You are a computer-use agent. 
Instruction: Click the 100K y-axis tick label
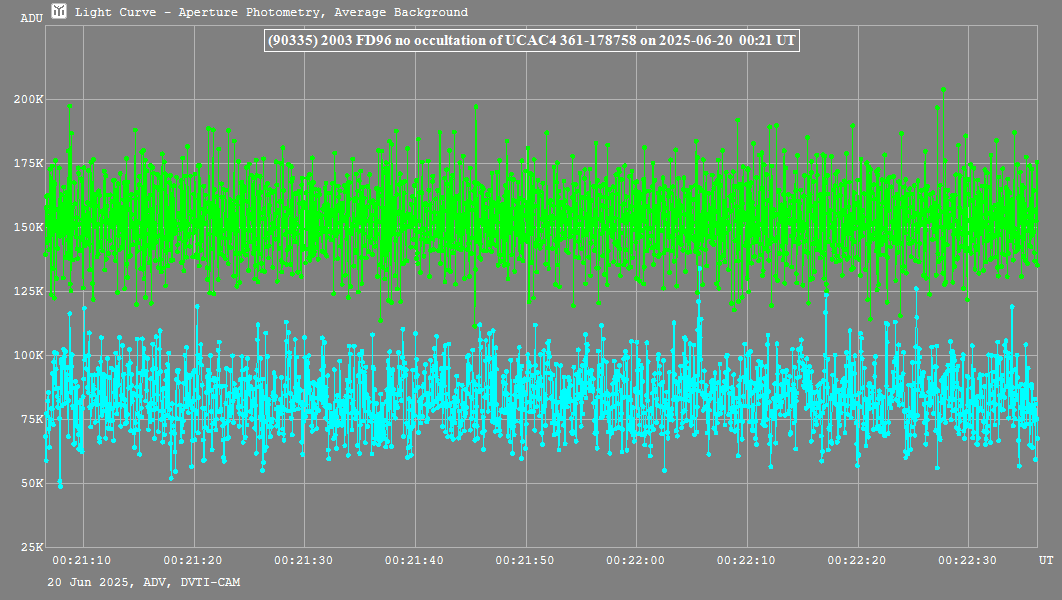click(28, 356)
